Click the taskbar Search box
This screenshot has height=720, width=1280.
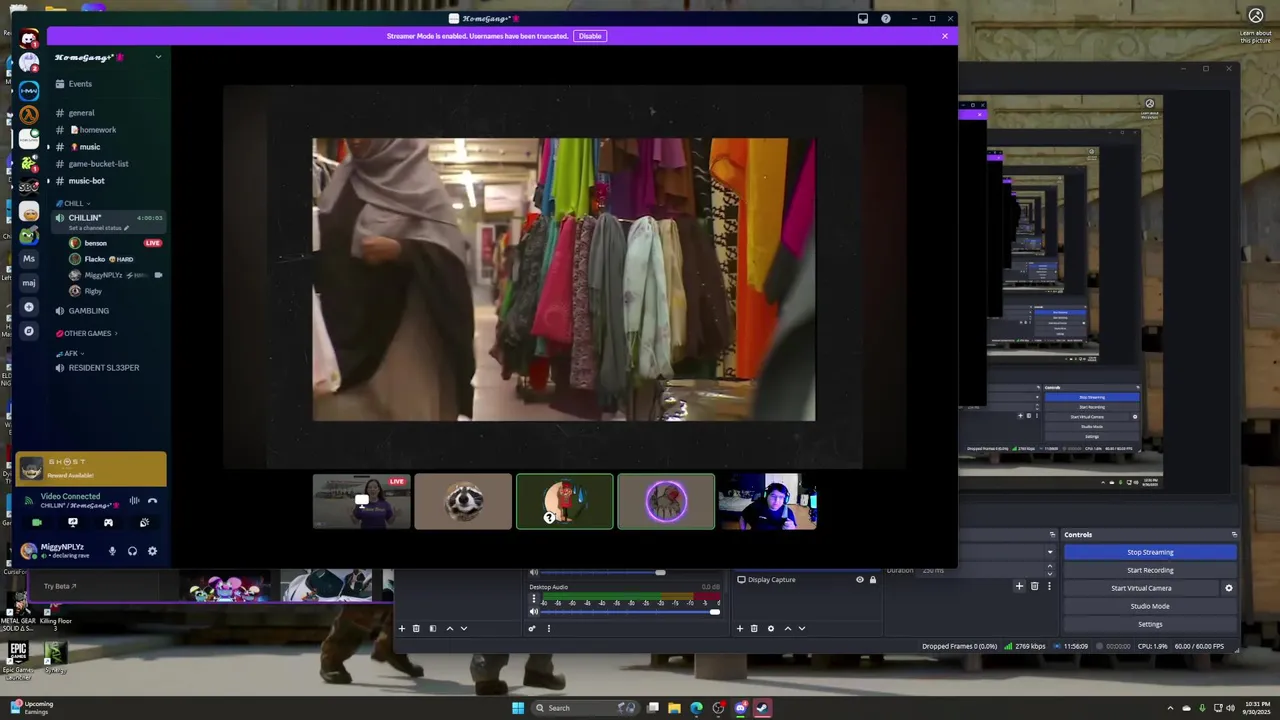[x=586, y=708]
